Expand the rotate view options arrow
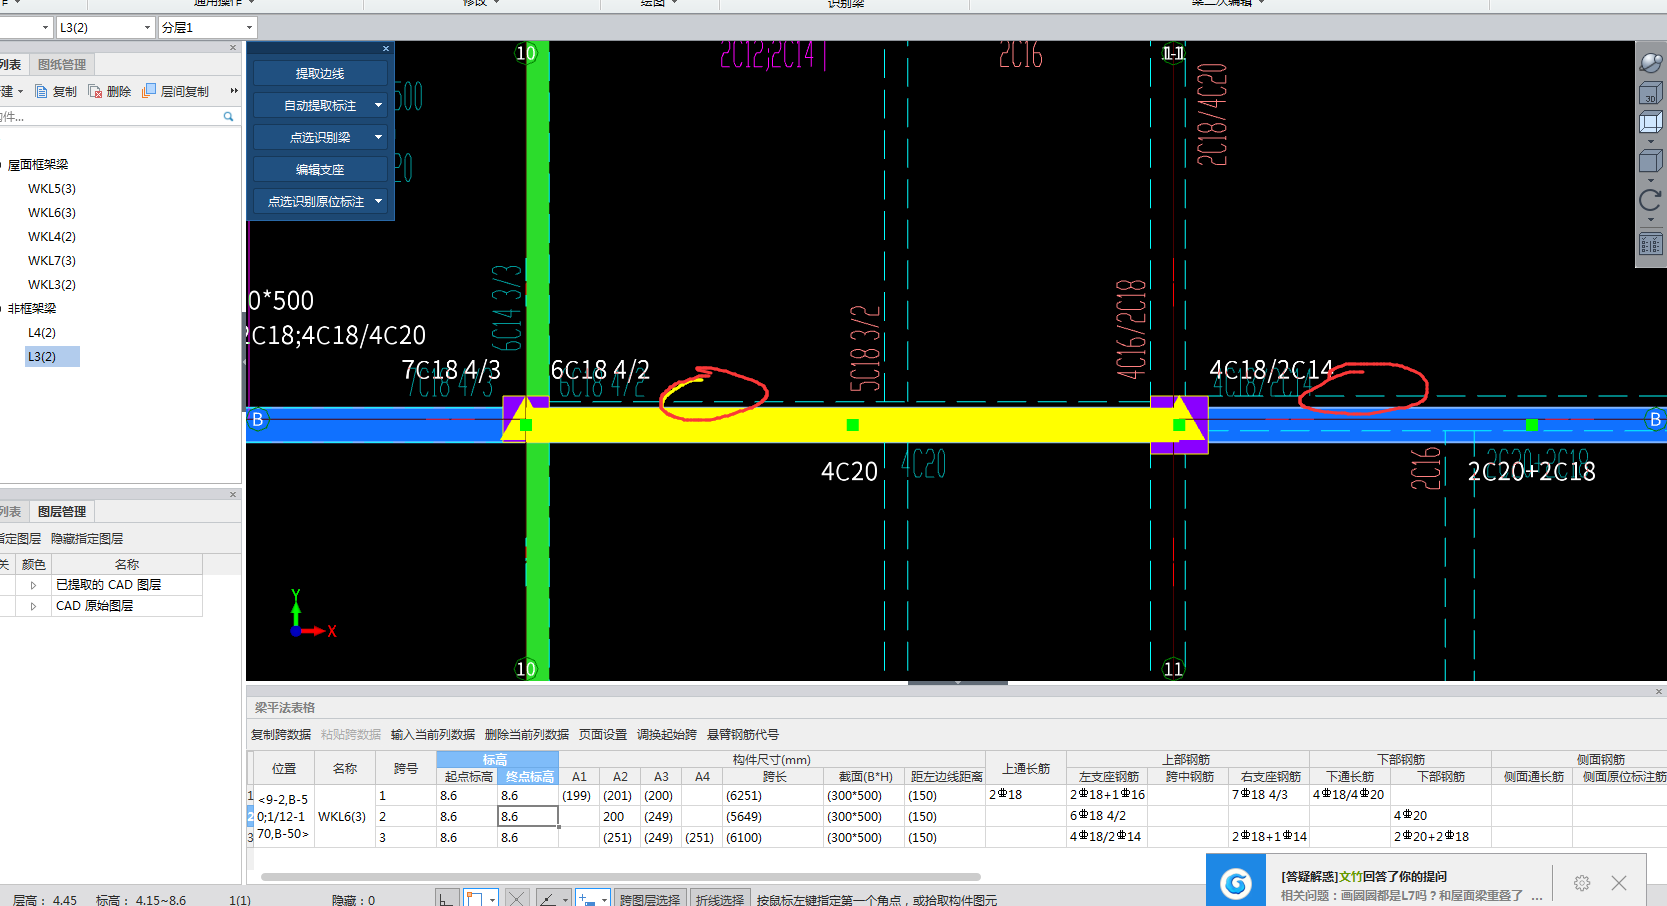 pos(1650,219)
